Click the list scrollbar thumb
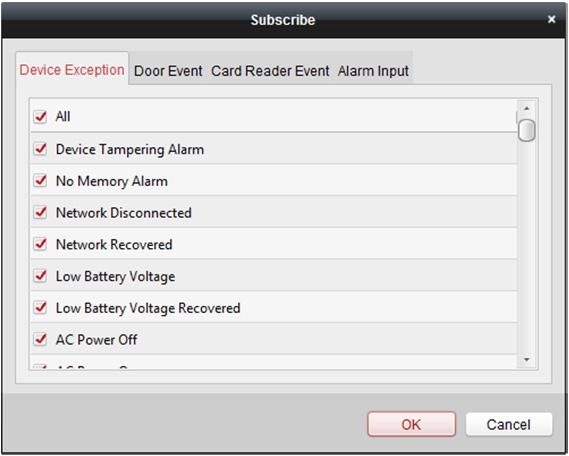This screenshot has width=569, height=456. (527, 130)
